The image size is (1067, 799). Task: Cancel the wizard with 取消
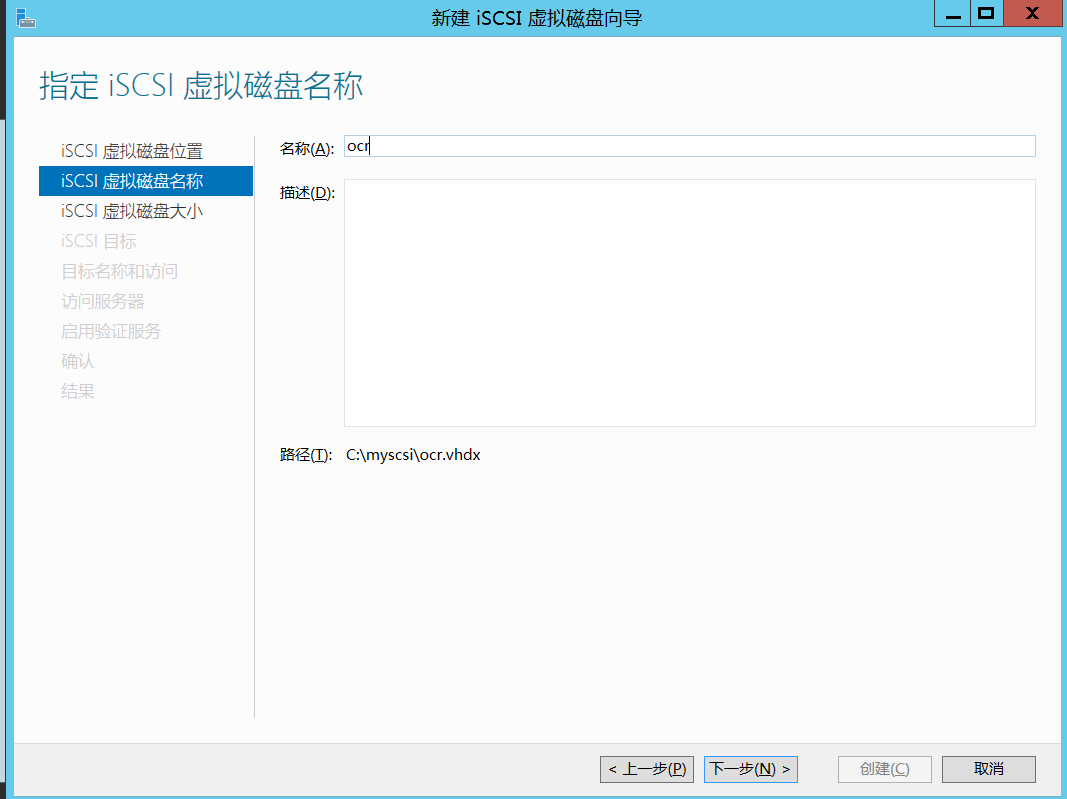coord(989,769)
